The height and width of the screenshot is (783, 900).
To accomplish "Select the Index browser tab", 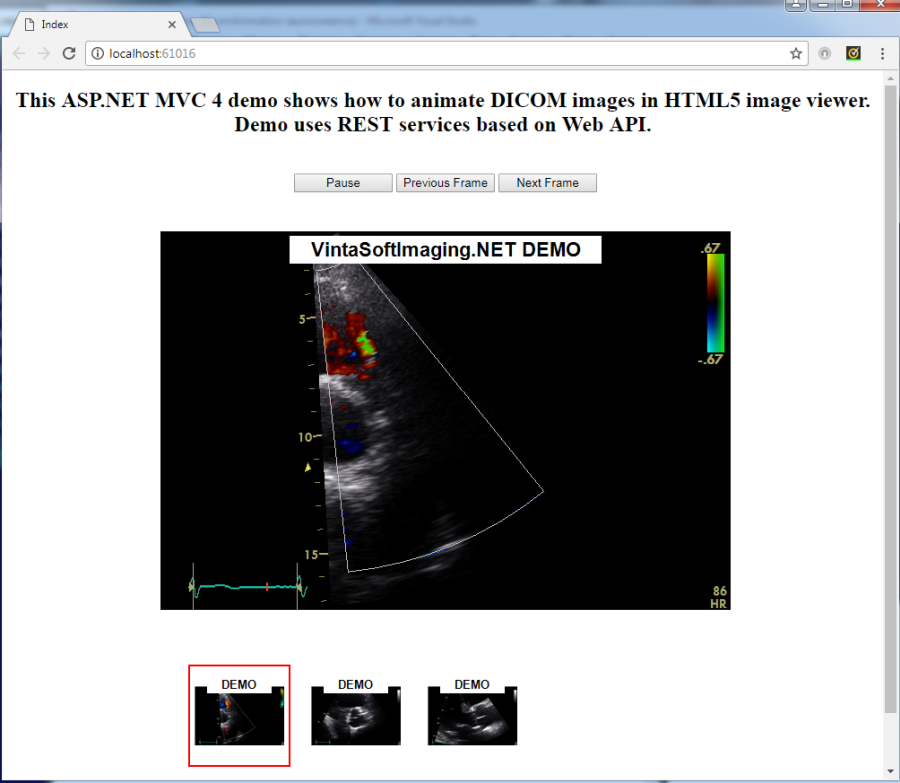I will click(100, 24).
